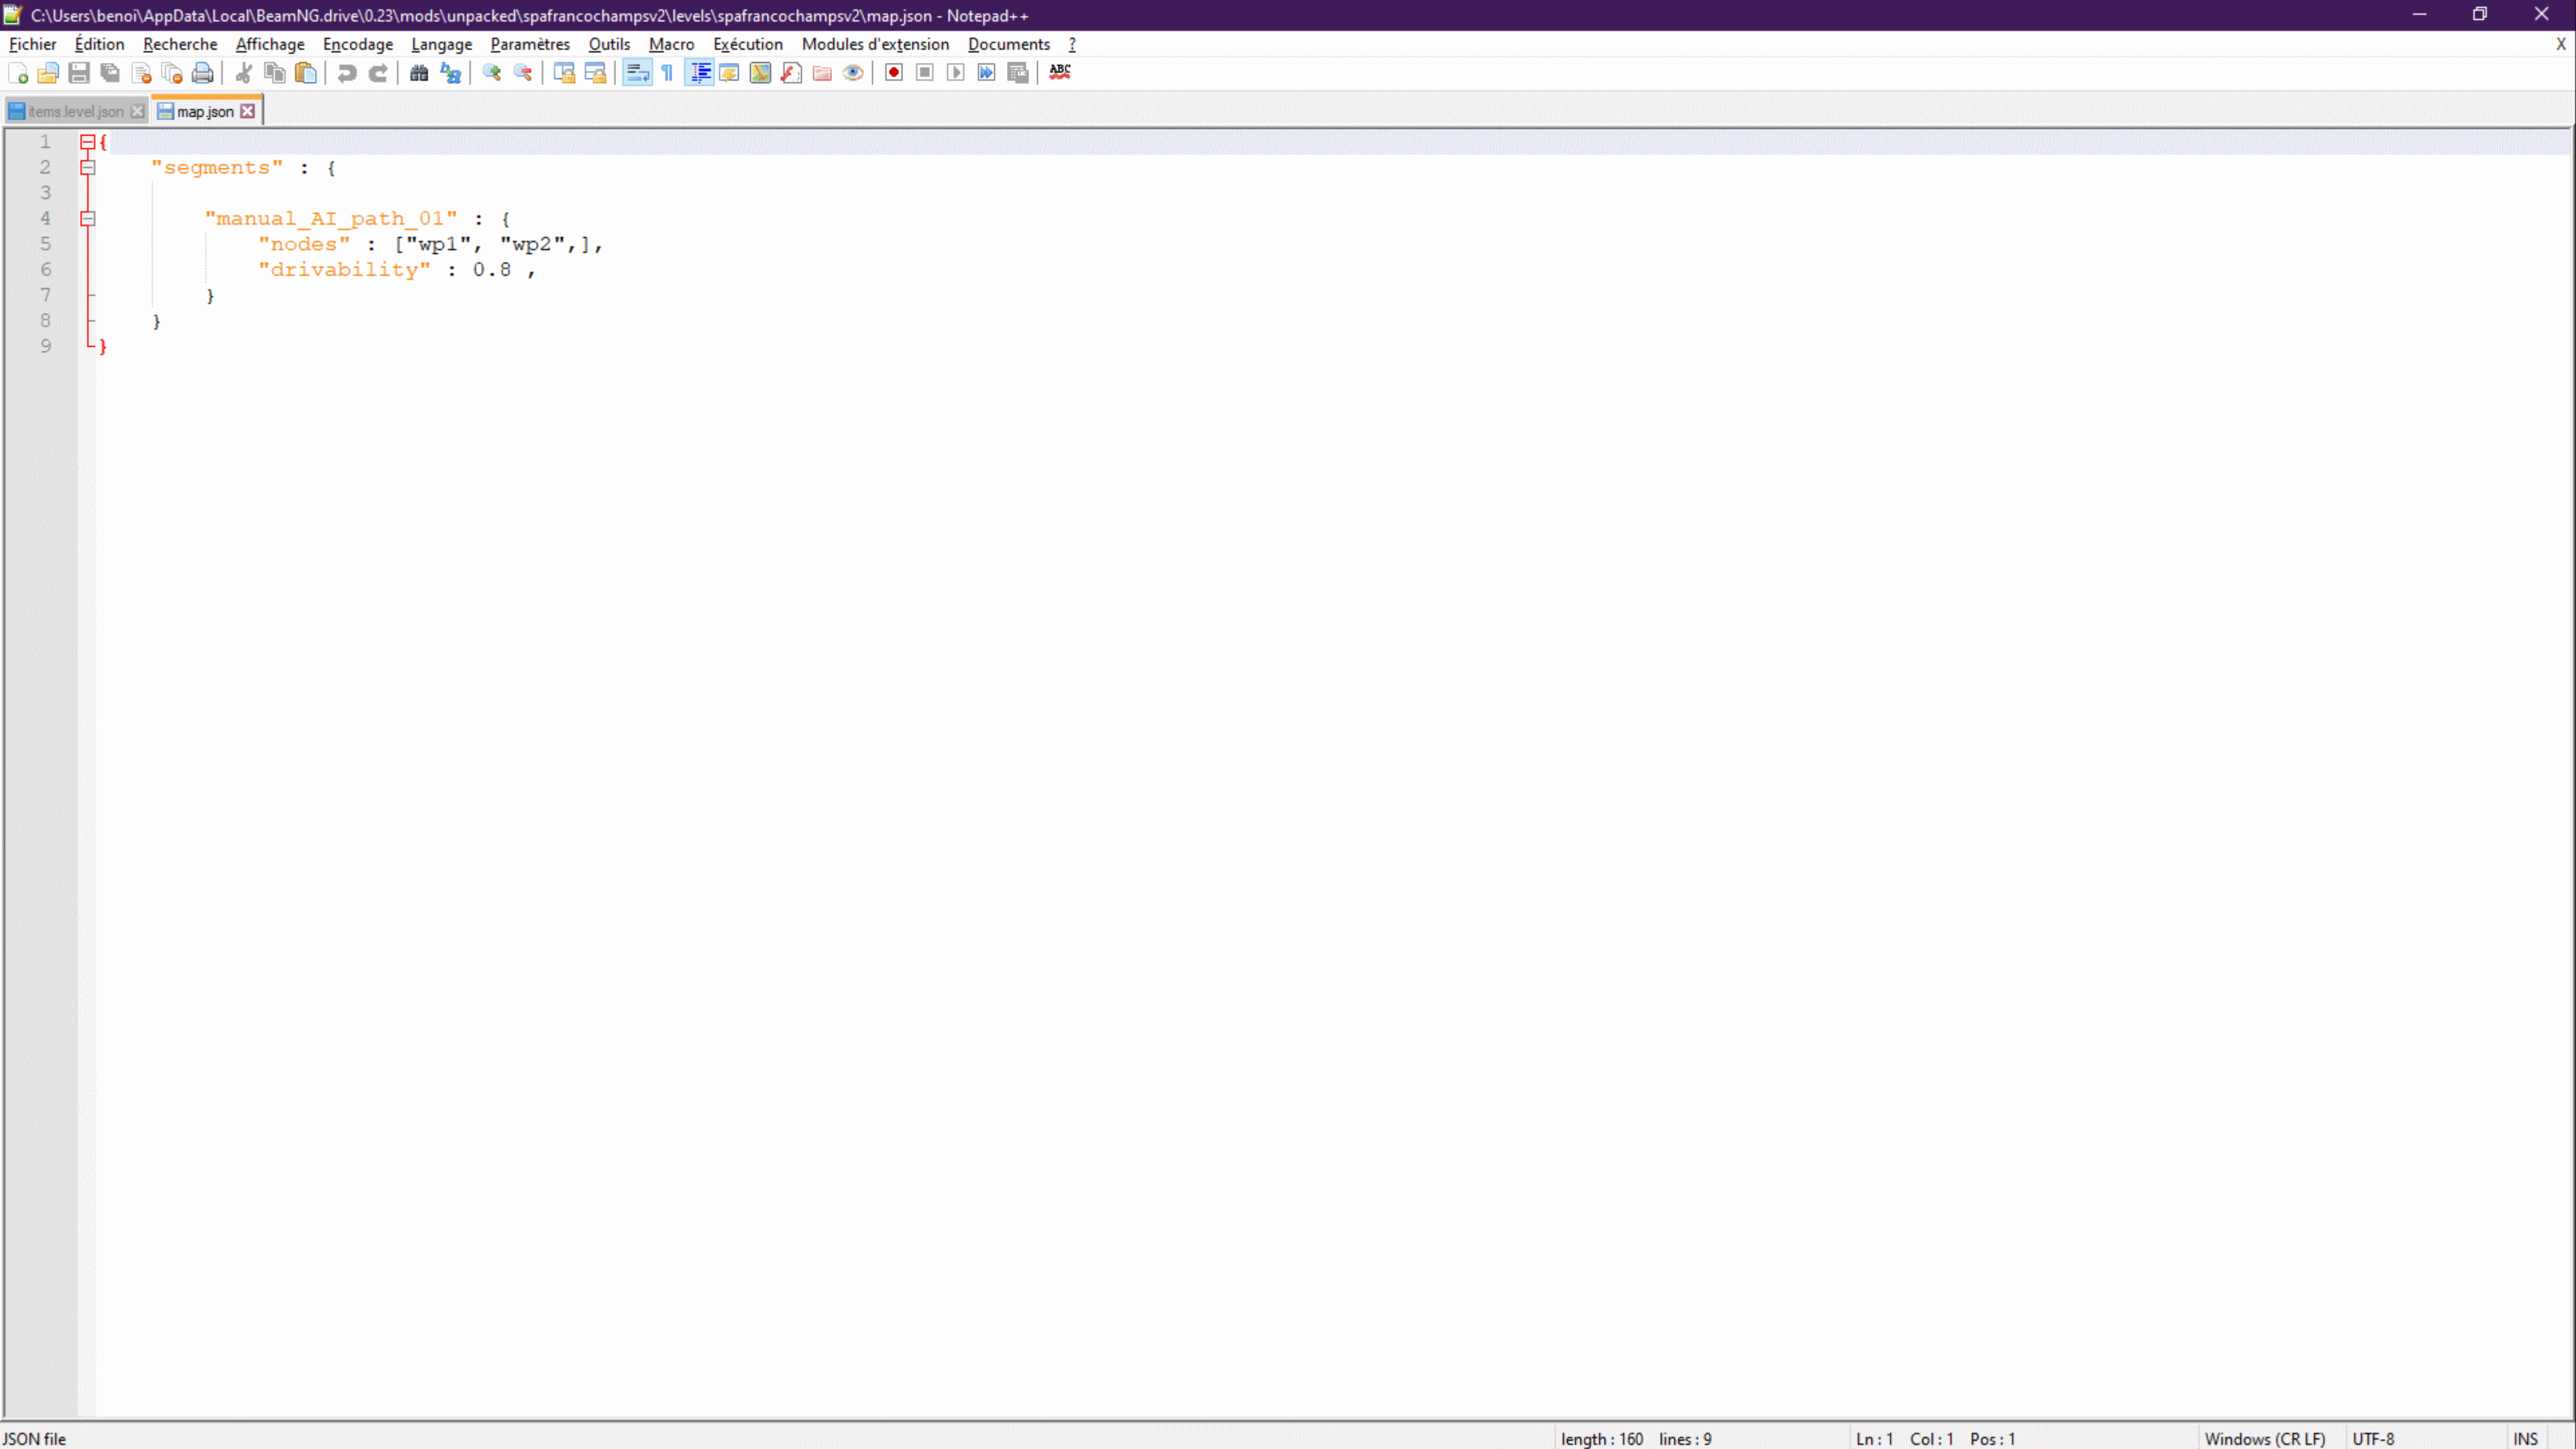This screenshot has height=1449, width=2576.
Task: Open the Encodage menu
Action: [x=358, y=44]
